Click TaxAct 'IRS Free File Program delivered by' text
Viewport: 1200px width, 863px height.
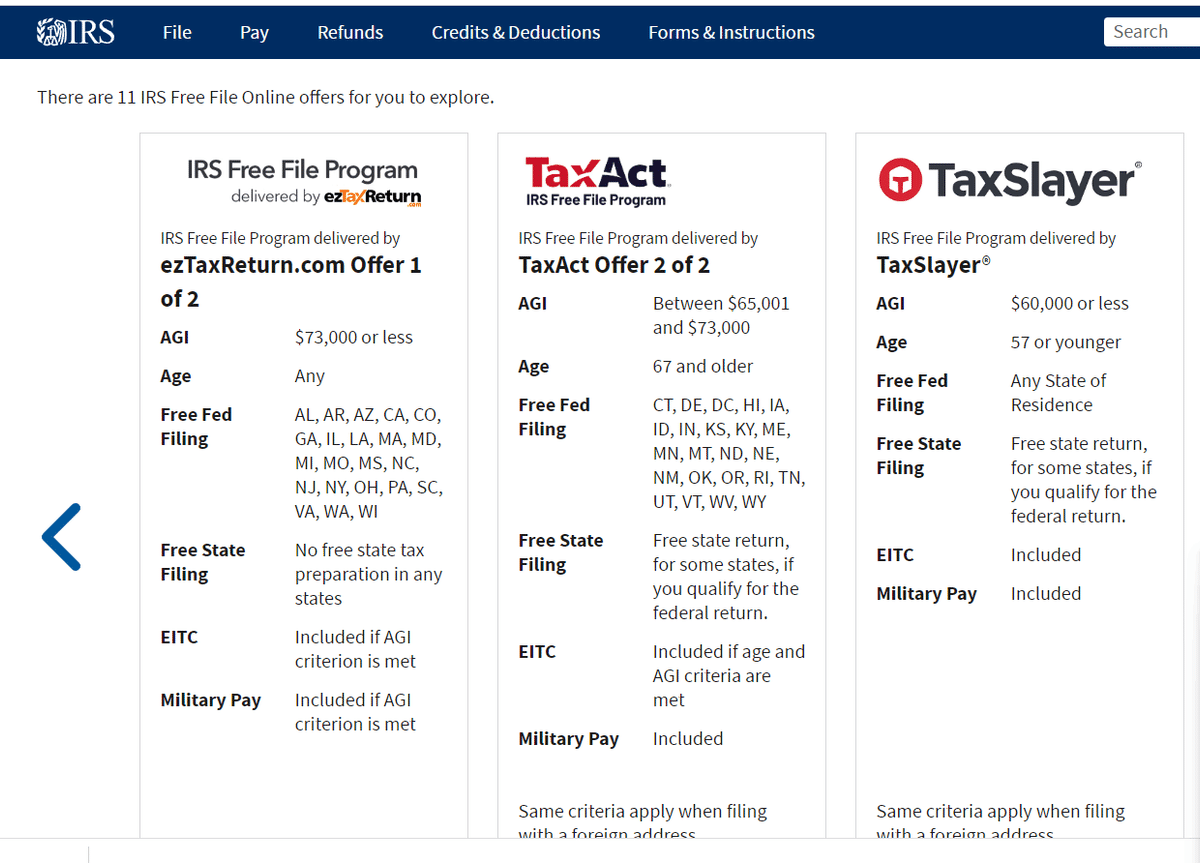click(x=638, y=238)
